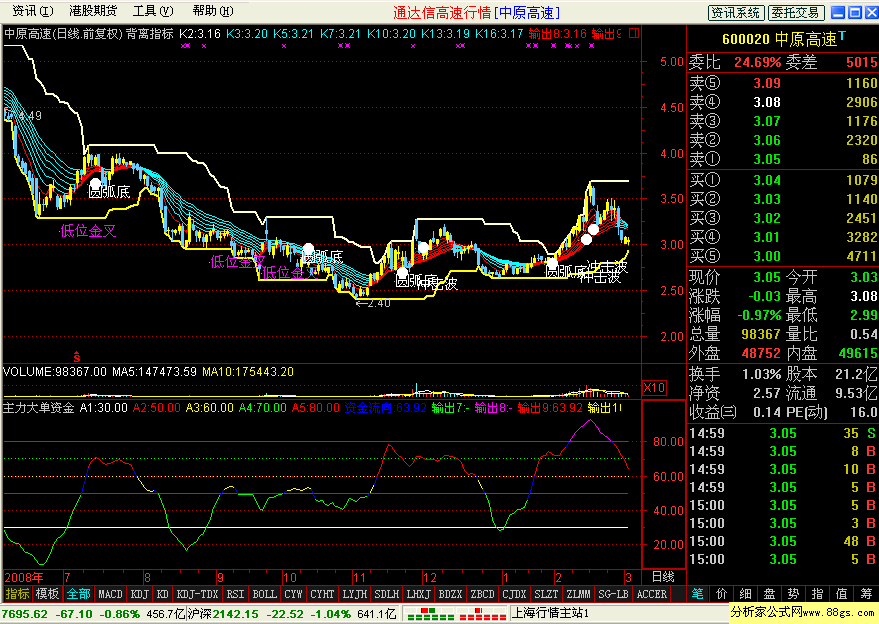
Task: Click the 日线 period label
Action: [663, 577]
